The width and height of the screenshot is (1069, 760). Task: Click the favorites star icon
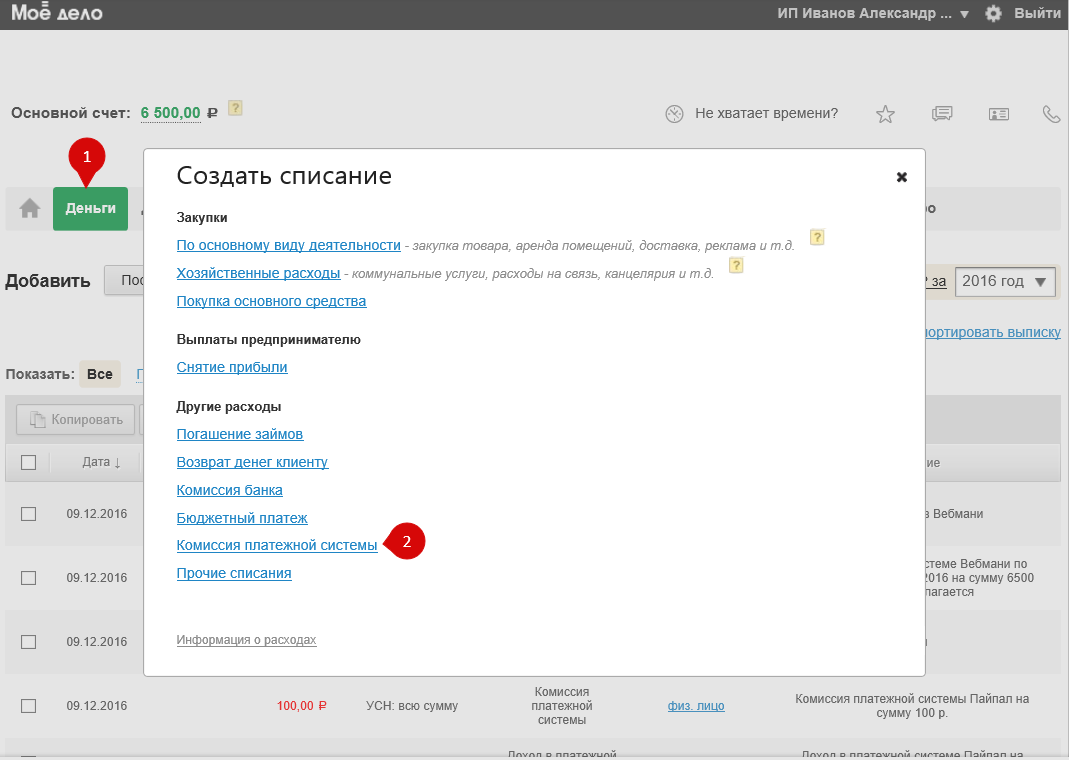885,114
